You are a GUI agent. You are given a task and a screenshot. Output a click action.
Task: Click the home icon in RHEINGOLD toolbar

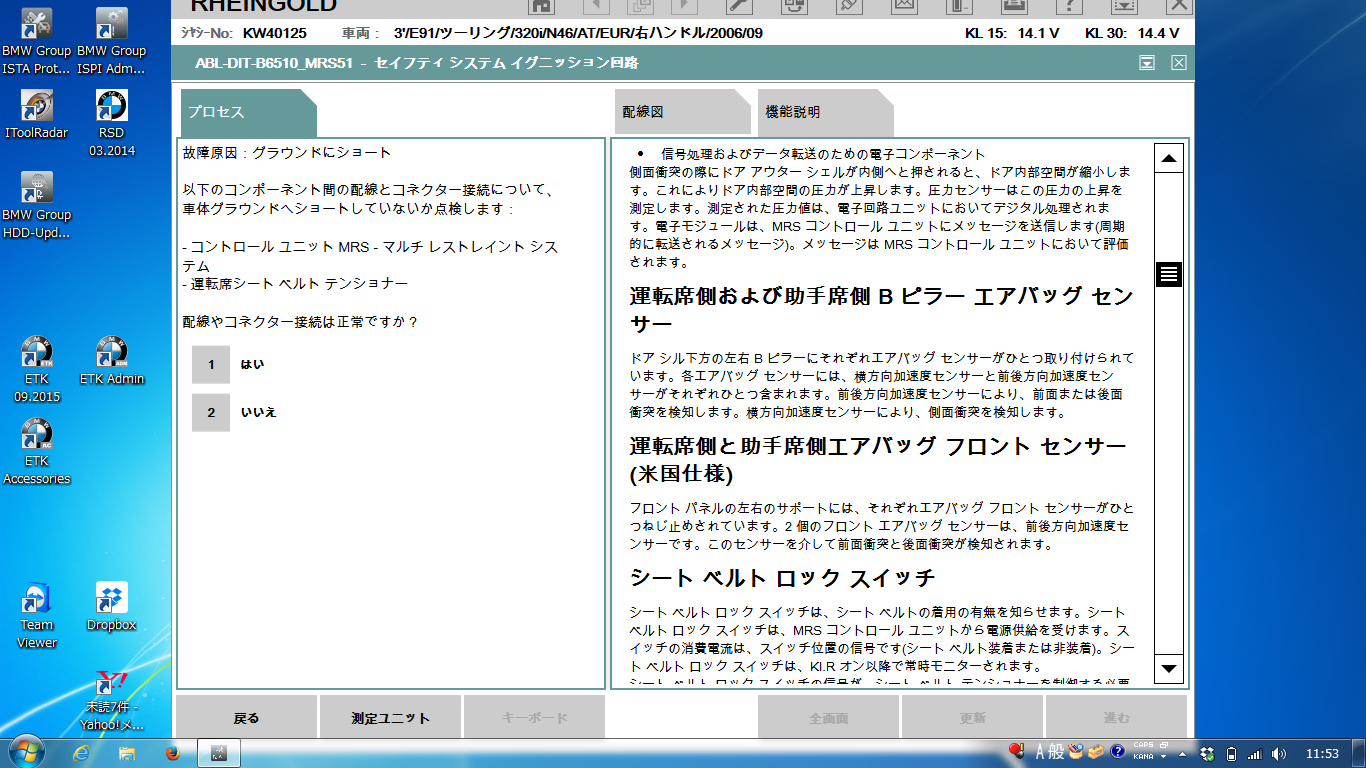pyautogui.click(x=541, y=6)
